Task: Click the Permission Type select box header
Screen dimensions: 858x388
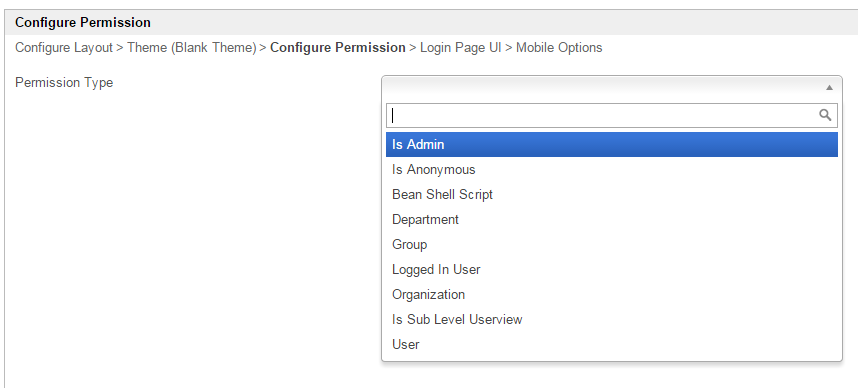Action: (x=612, y=88)
